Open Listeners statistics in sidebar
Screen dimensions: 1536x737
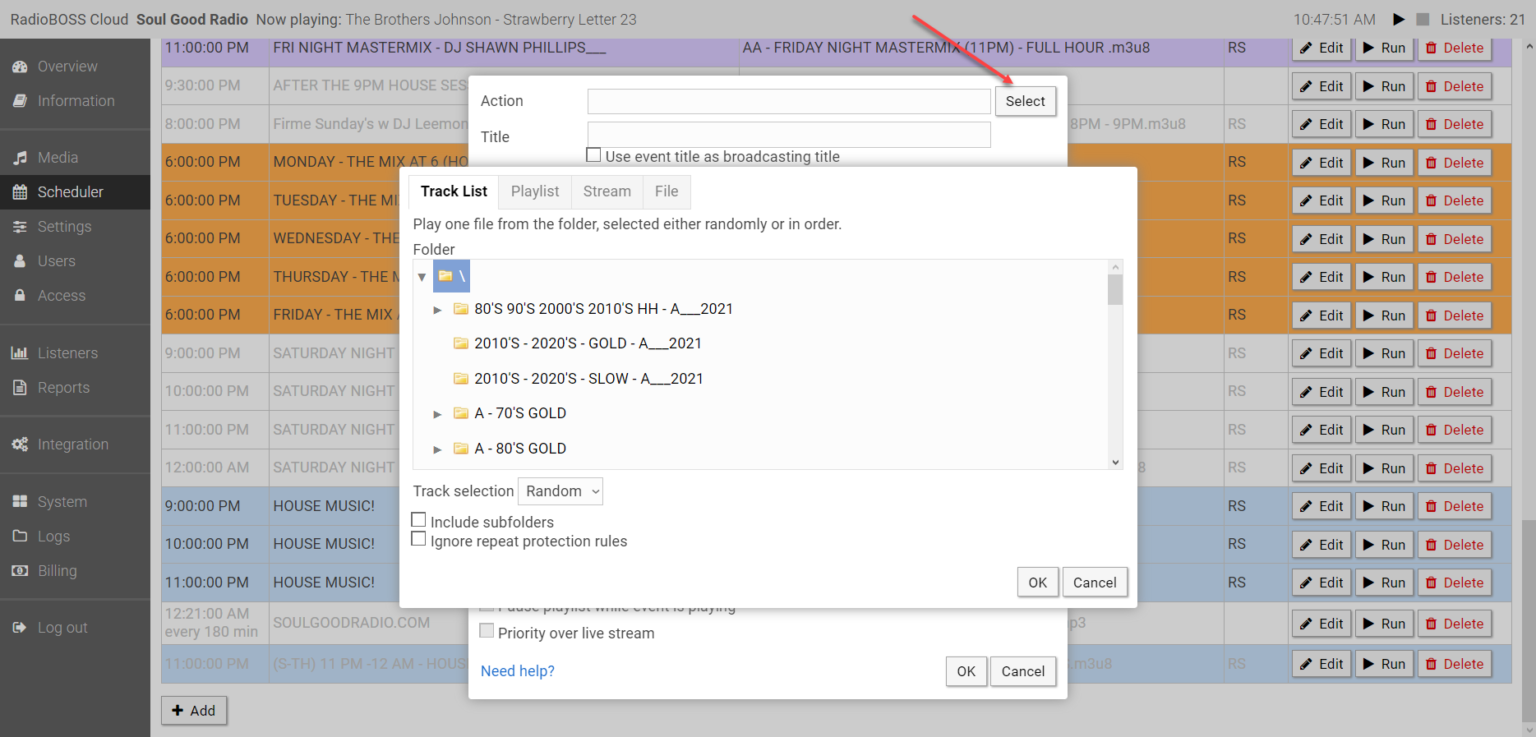(x=67, y=353)
